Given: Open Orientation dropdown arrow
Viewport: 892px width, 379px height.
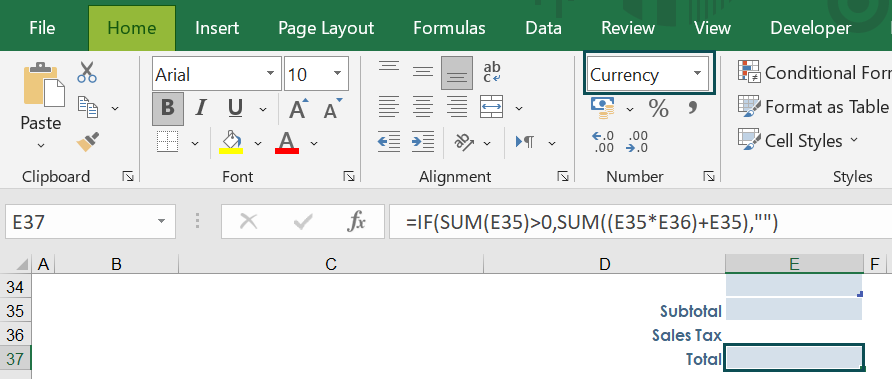Looking at the screenshot, I should click(487, 143).
